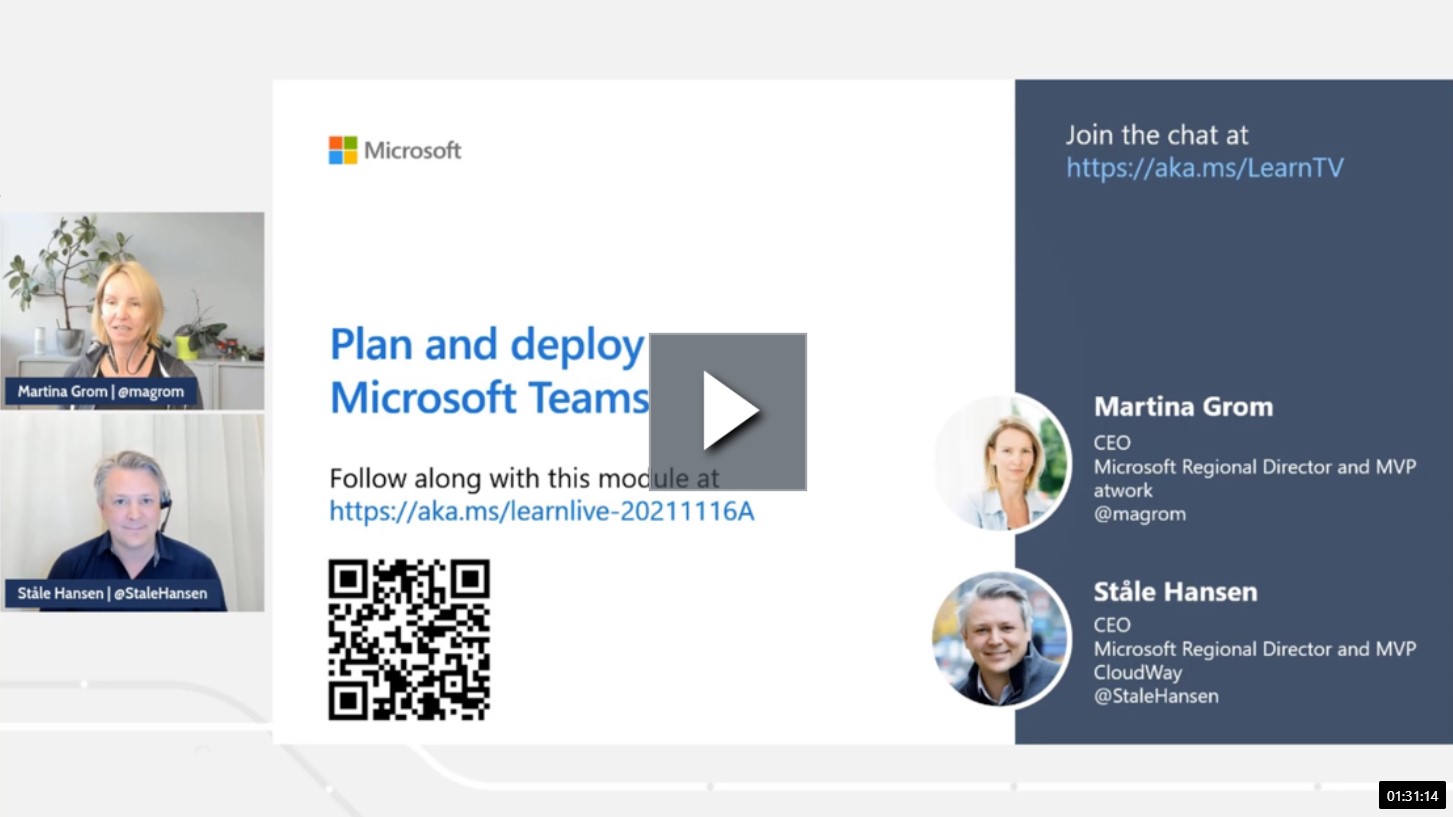Open the https://aka.ms/learnlive-20211116A module link

[x=542, y=512]
